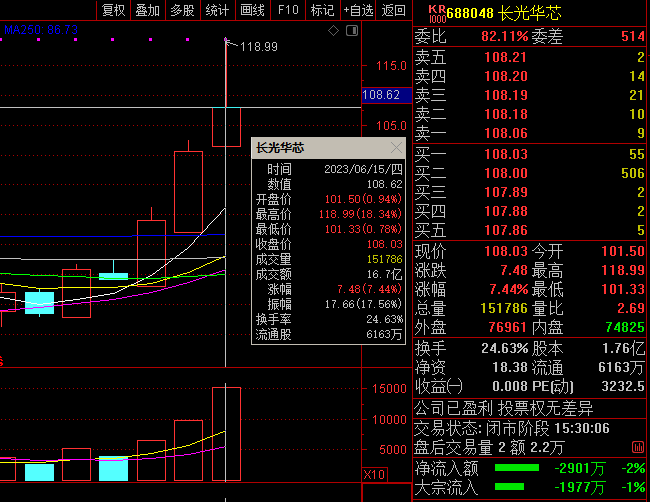Image resolution: width=650 pixels, height=502 pixels.
Task: Click the 115.0 price axis label
Action: point(391,66)
